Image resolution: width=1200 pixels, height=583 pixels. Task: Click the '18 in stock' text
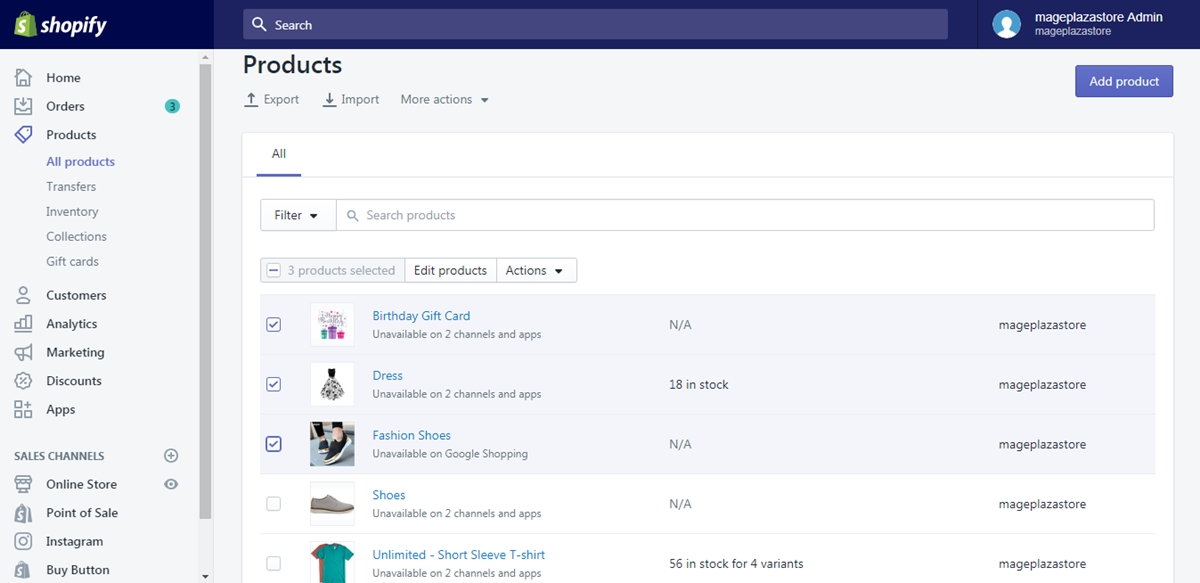[699, 385]
